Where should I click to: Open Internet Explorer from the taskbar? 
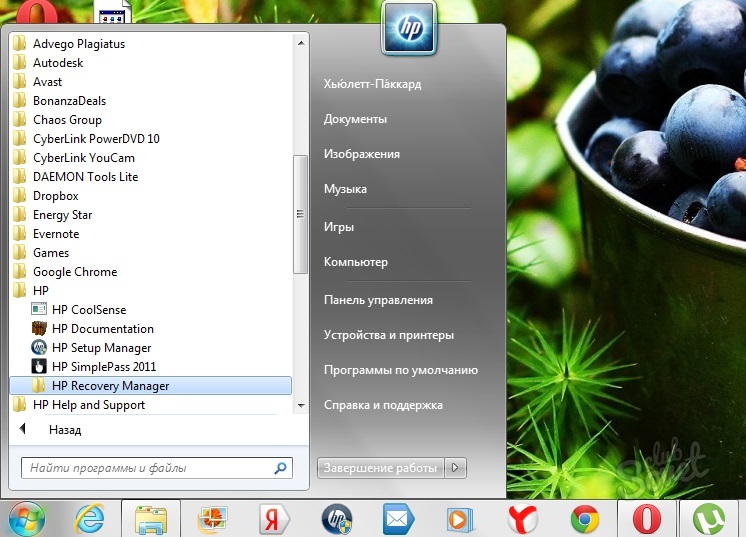click(89, 519)
